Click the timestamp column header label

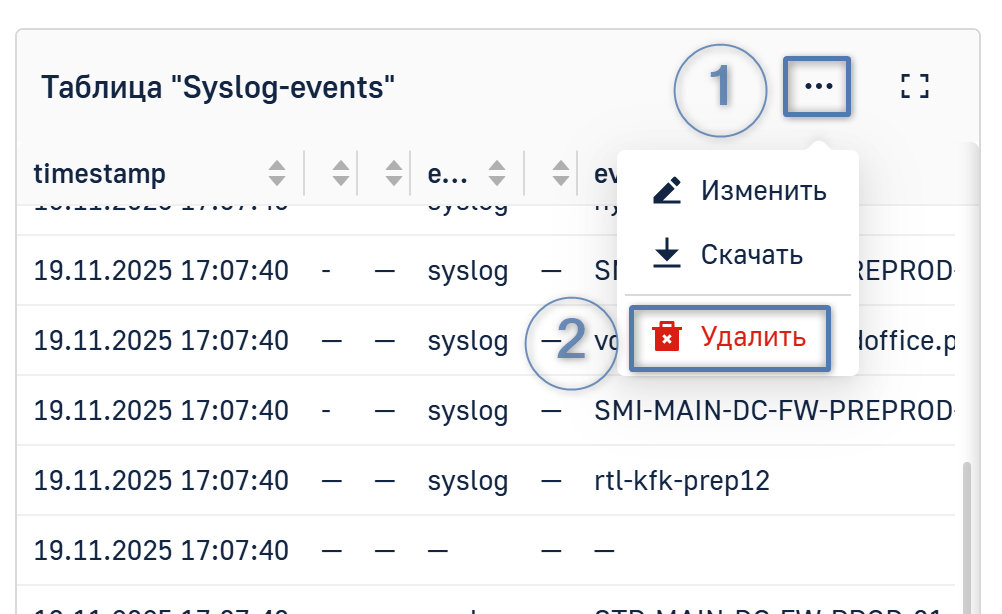pyautogui.click(x=100, y=173)
